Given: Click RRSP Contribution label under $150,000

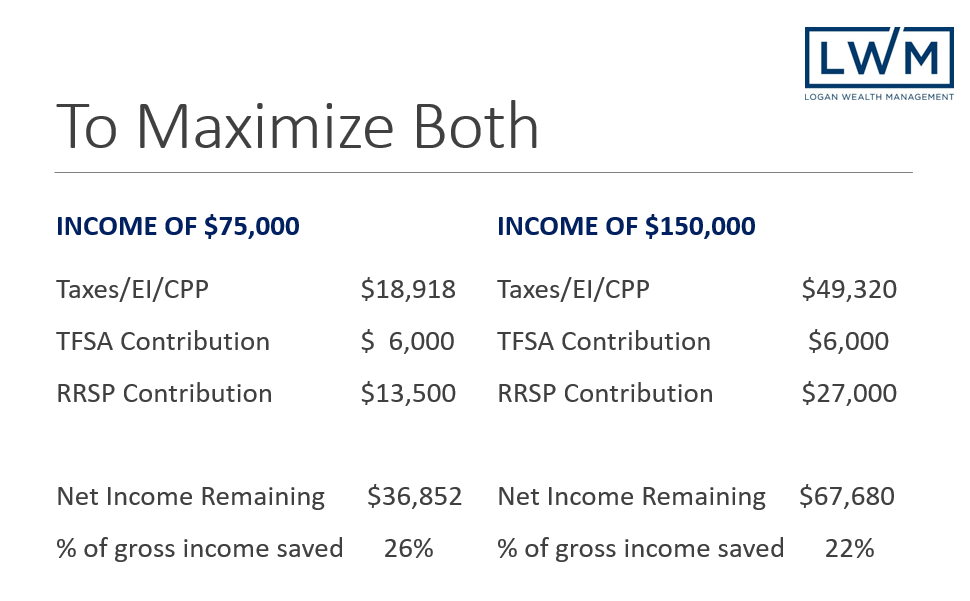Looking at the screenshot, I should click(x=605, y=393).
